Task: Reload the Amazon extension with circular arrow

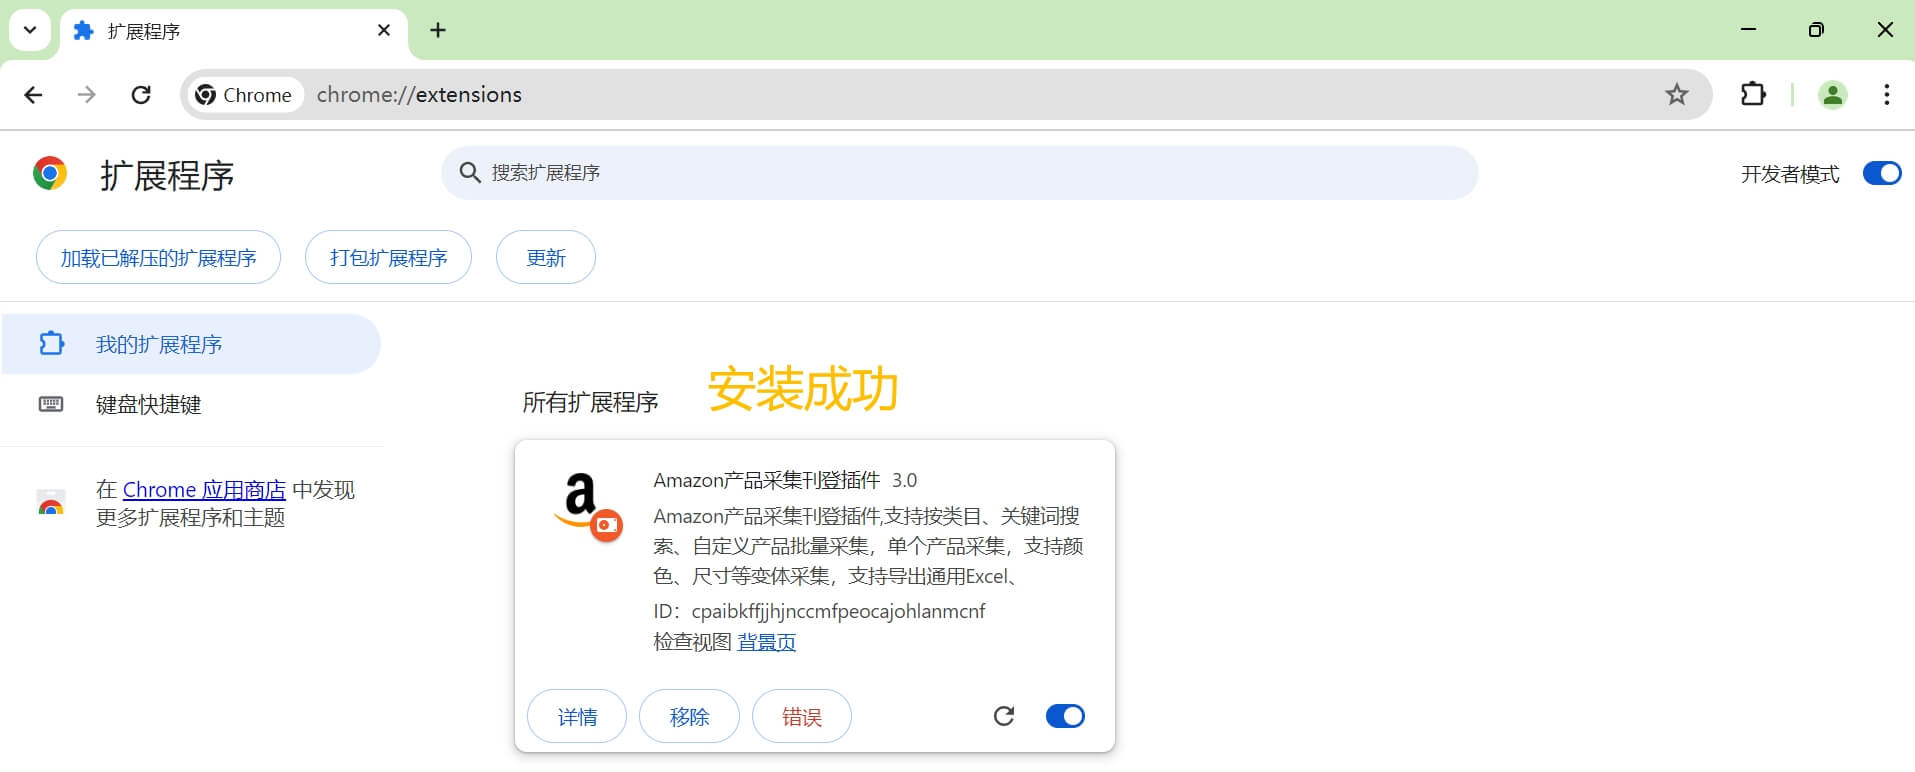Action: click(x=1004, y=716)
